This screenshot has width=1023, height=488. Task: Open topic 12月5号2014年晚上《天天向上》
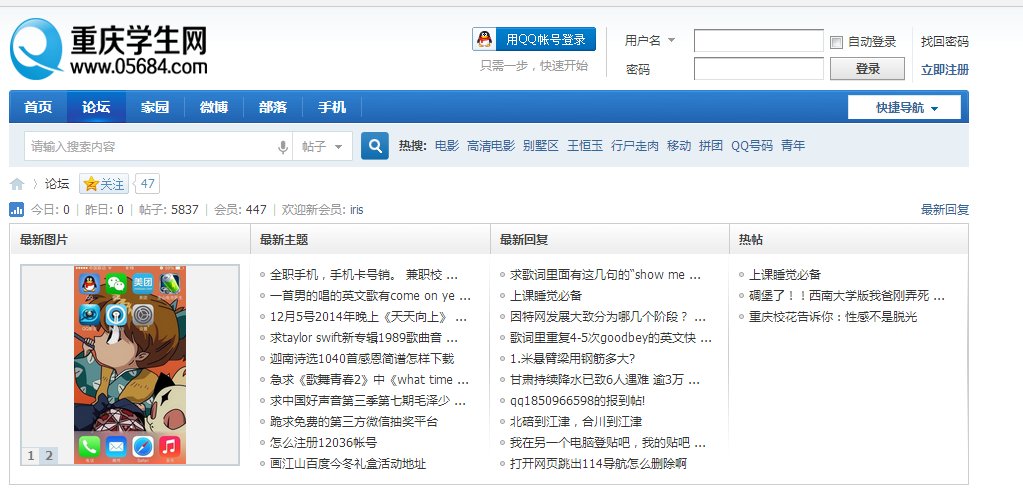click(368, 317)
